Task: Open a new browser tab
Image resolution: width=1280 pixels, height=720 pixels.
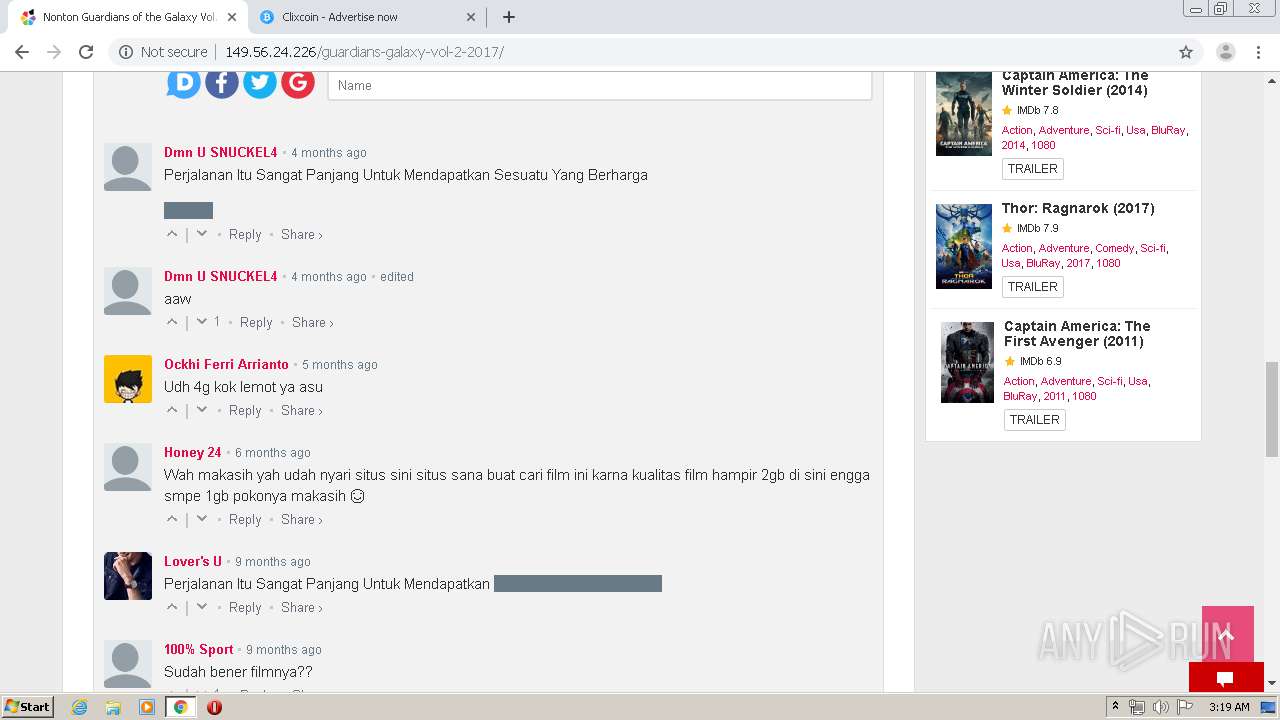Action: [508, 17]
